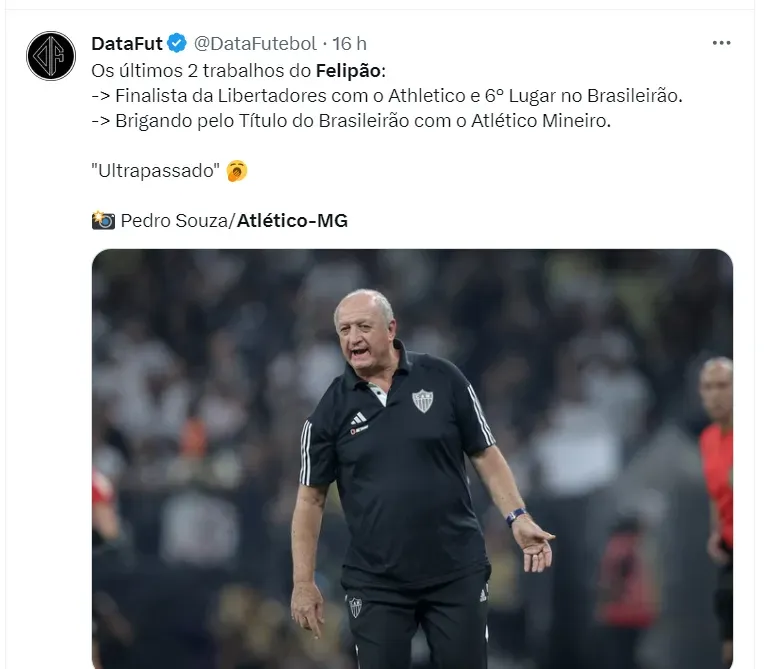
Task: Click the Os últimos 2 trabalhos text
Action: click(x=201, y=71)
